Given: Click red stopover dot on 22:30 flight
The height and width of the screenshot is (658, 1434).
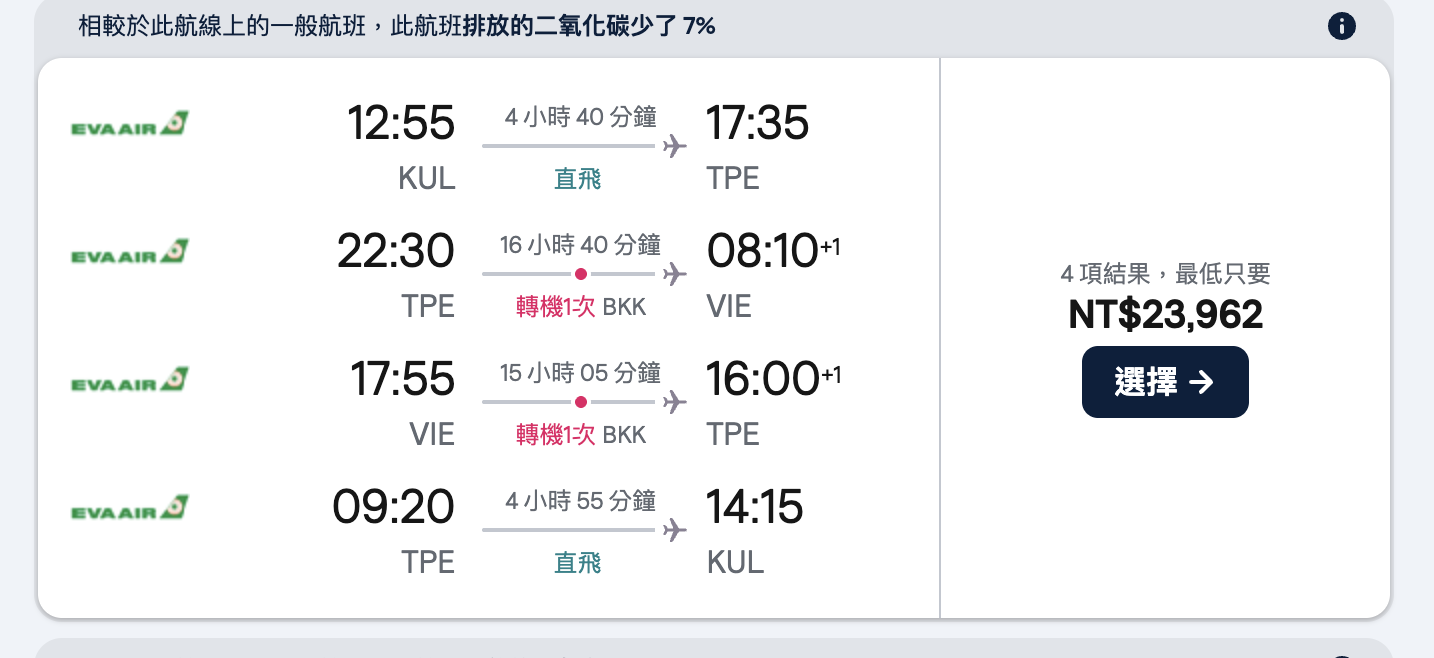Looking at the screenshot, I should (581, 274).
